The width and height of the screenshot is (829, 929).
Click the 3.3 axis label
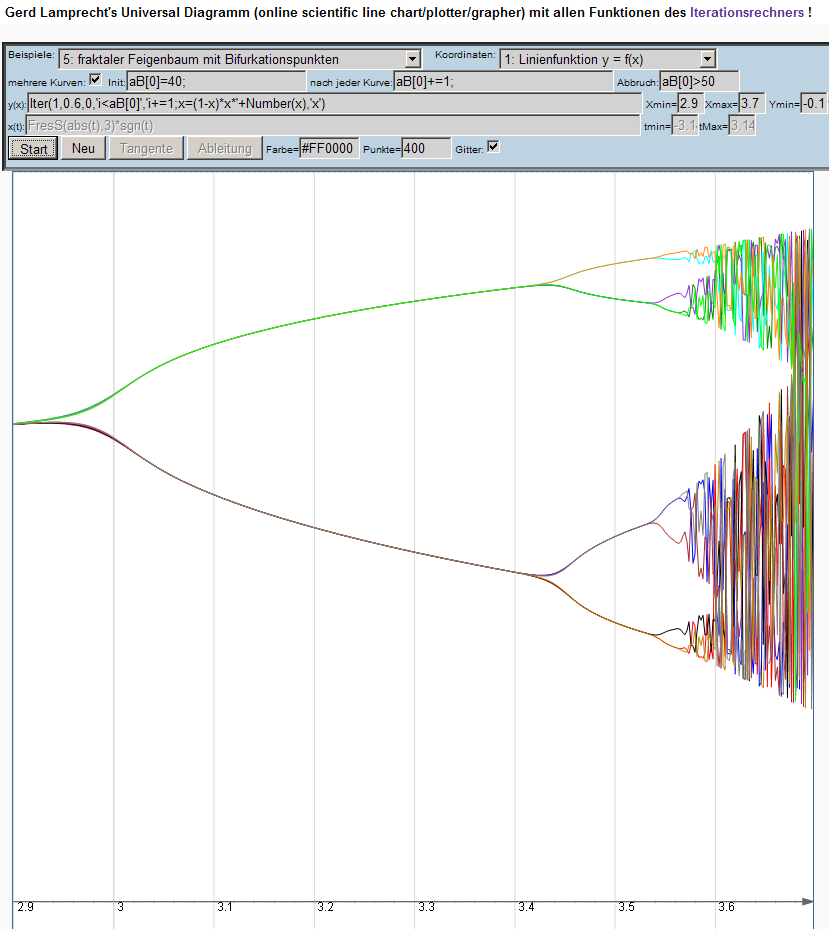426,907
